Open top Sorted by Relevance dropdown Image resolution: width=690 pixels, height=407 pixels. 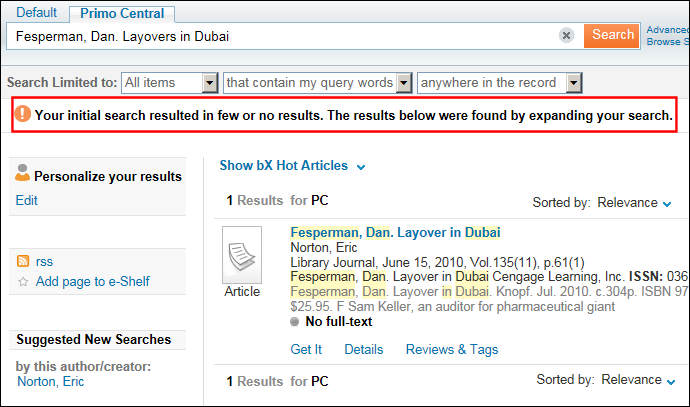[x=634, y=203]
